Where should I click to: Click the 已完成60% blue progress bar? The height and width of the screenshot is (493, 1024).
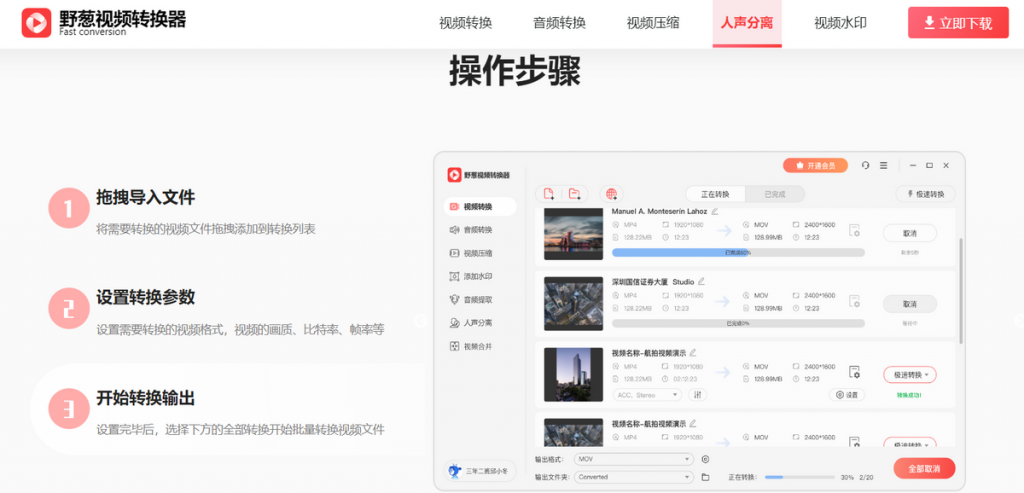click(738, 252)
